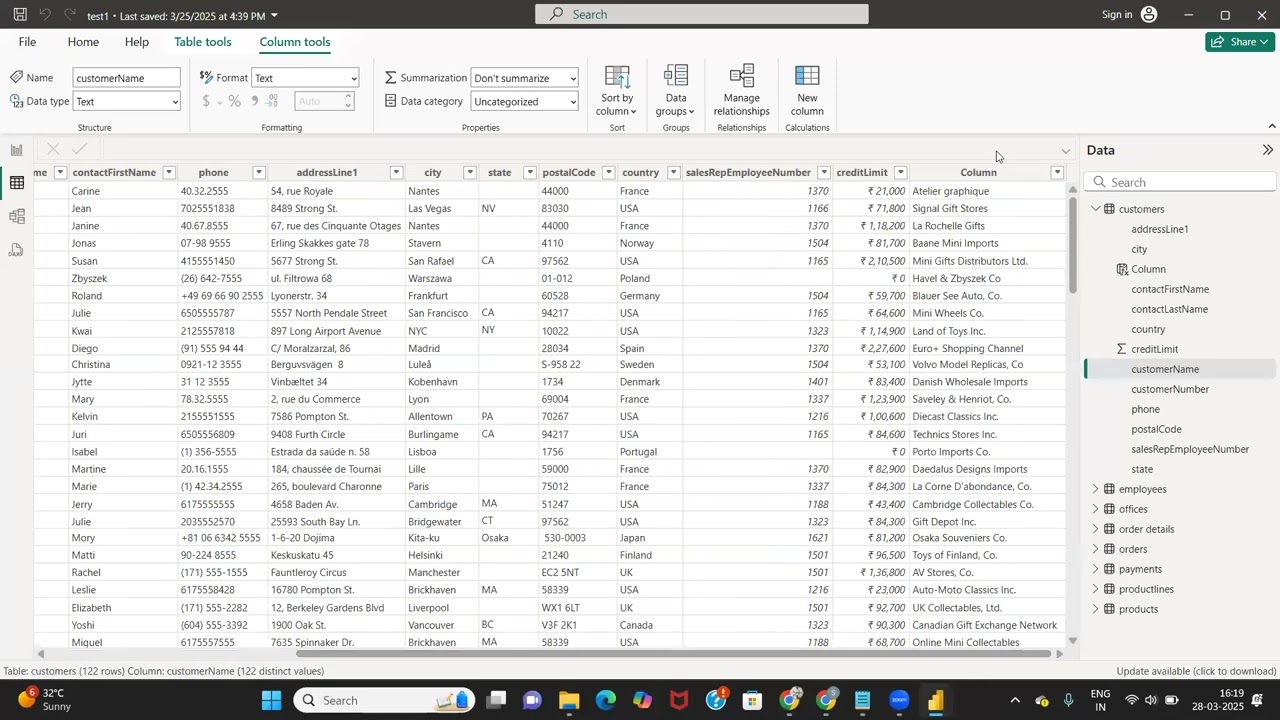The height and width of the screenshot is (720, 1280).
Task: Open Microsoft Edge from the taskbar
Action: coord(606,700)
